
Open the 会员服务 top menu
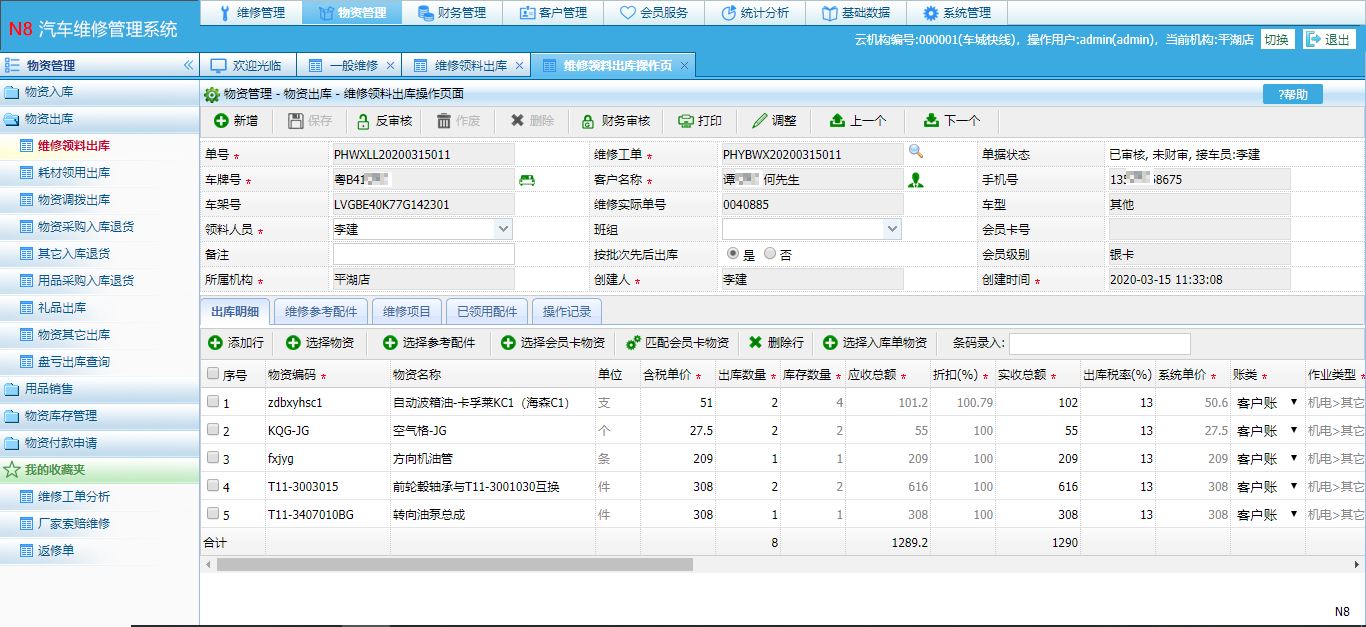pos(654,13)
